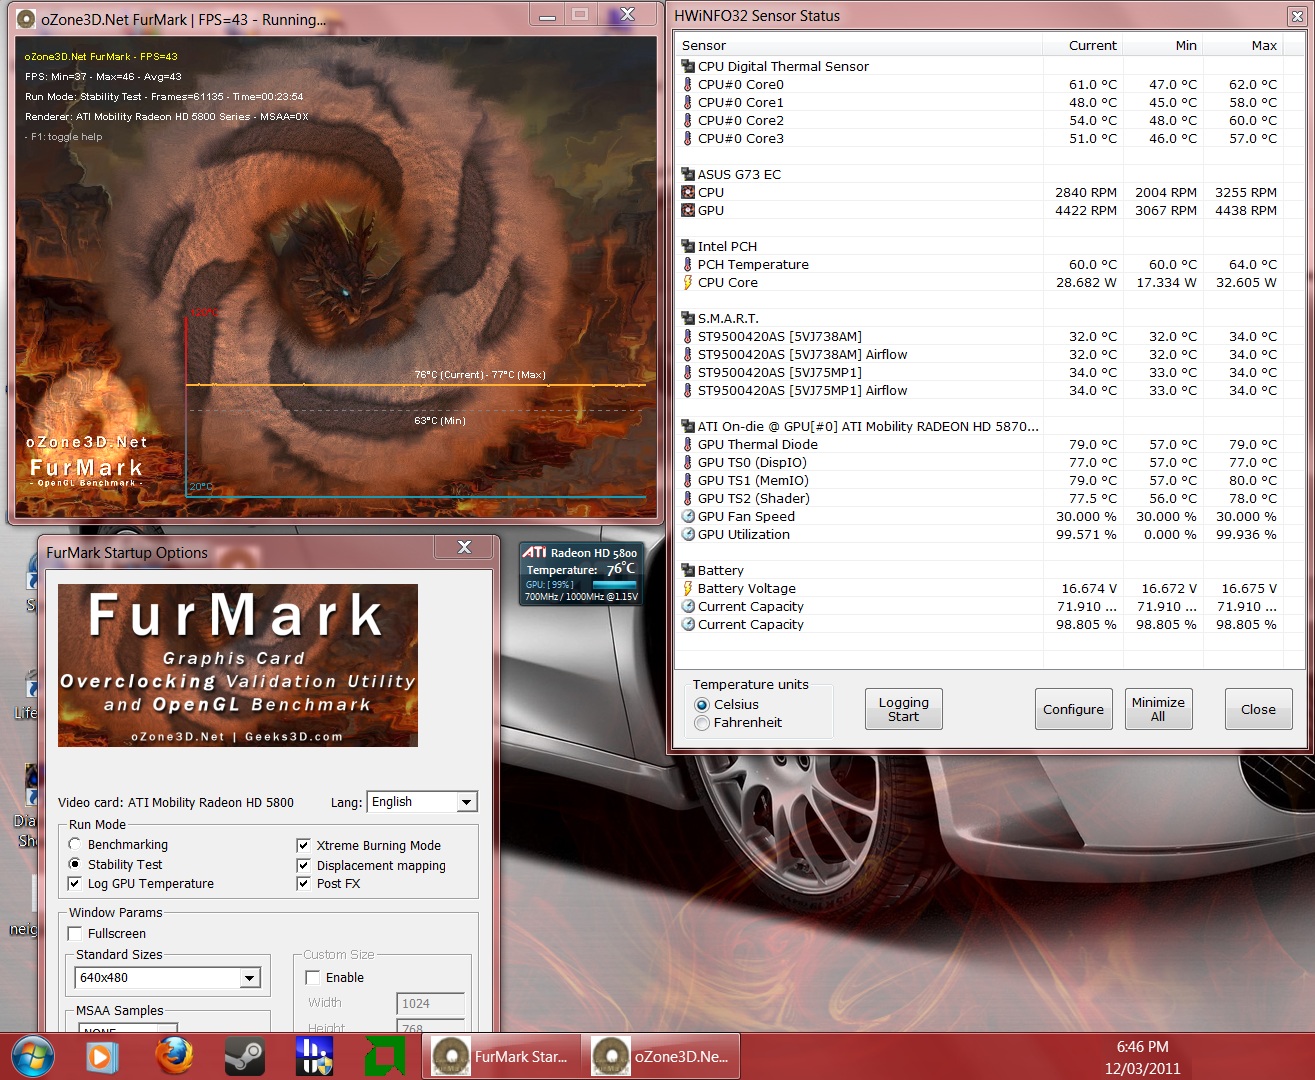Click the custom Width input field
Viewport: 1315px width, 1080px height.
[431, 1003]
